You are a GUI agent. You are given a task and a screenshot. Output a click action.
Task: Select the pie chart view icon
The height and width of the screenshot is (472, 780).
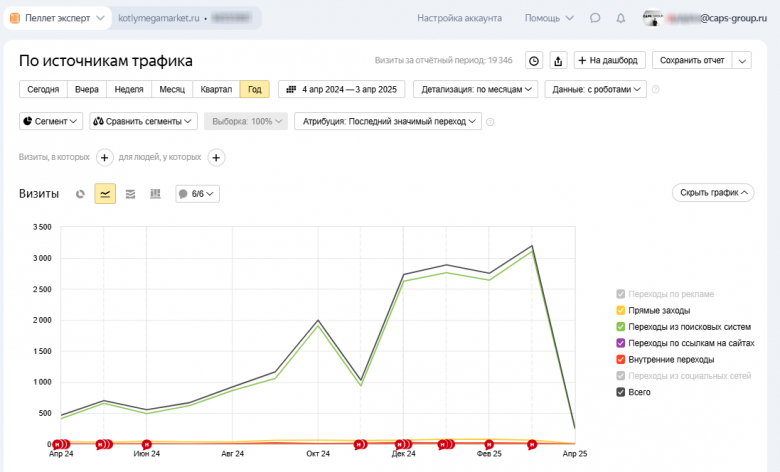point(81,194)
